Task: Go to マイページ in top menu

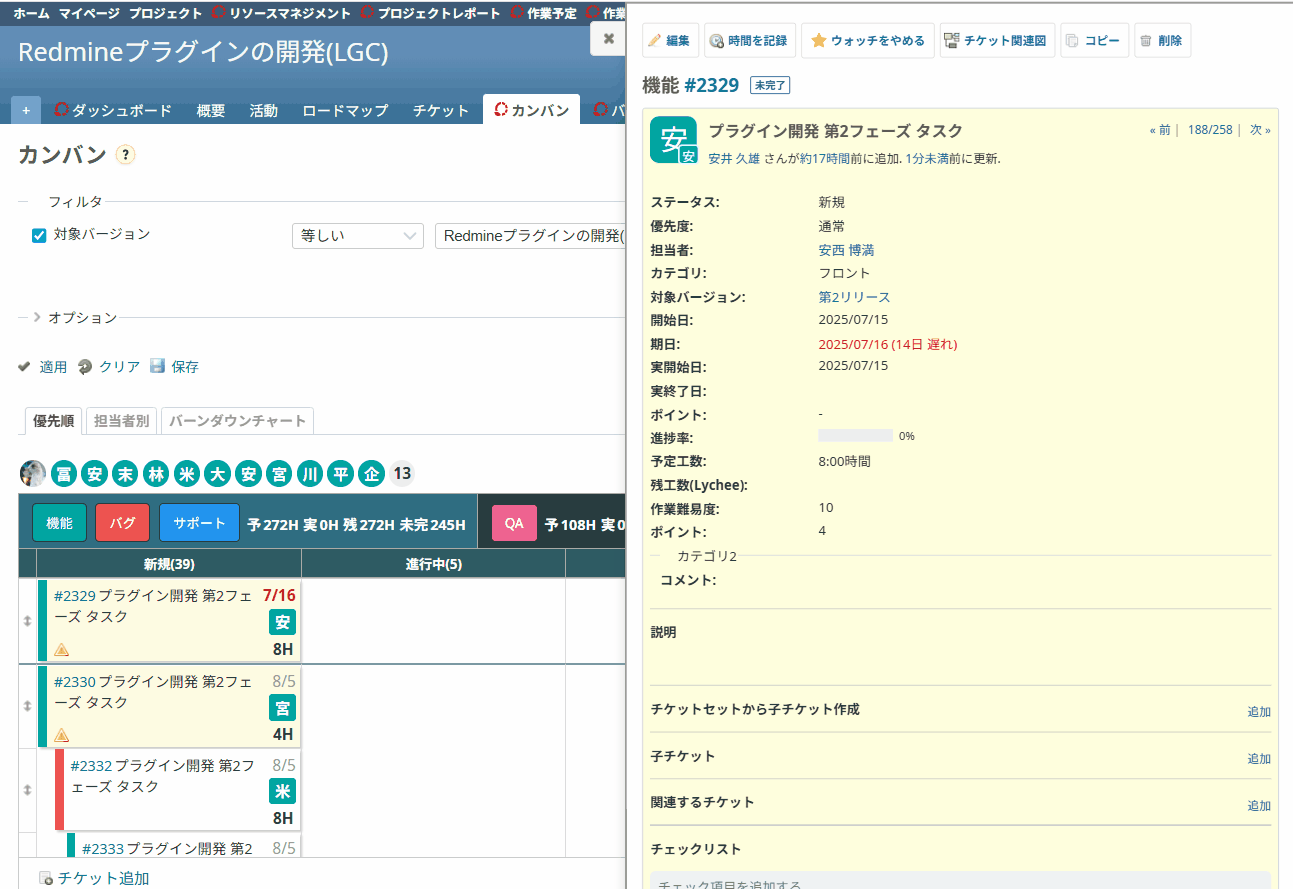Action: pyautogui.click(x=89, y=13)
